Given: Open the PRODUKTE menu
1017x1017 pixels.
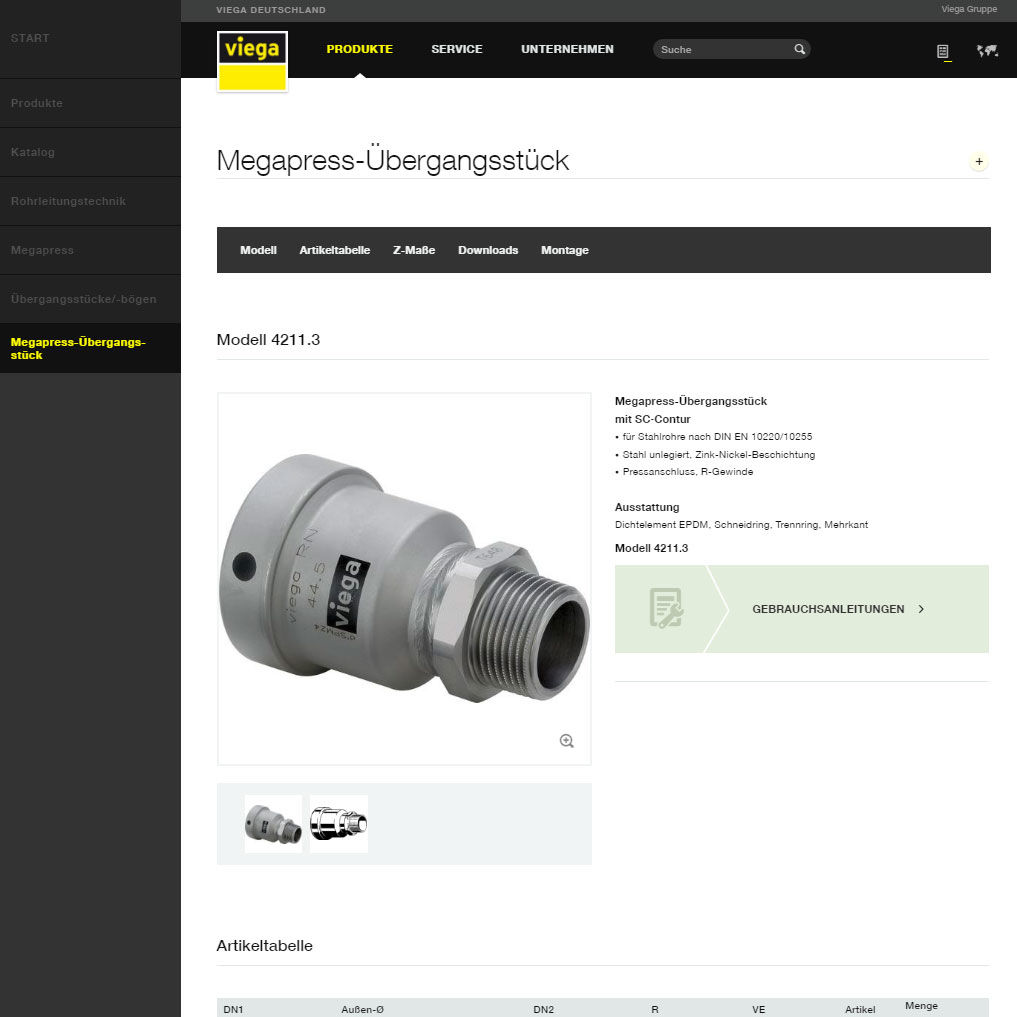Looking at the screenshot, I should (x=359, y=49).
